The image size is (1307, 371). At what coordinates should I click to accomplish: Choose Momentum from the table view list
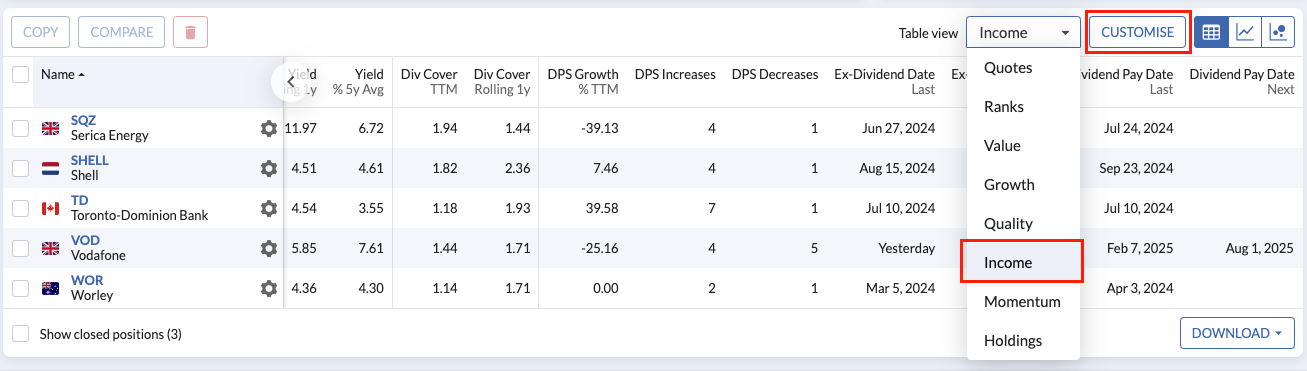[1022, 301]
